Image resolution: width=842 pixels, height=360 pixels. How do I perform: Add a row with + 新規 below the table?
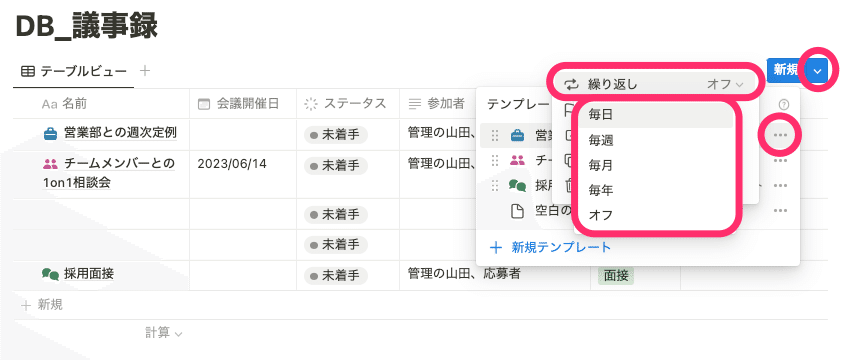click(42, 305)
